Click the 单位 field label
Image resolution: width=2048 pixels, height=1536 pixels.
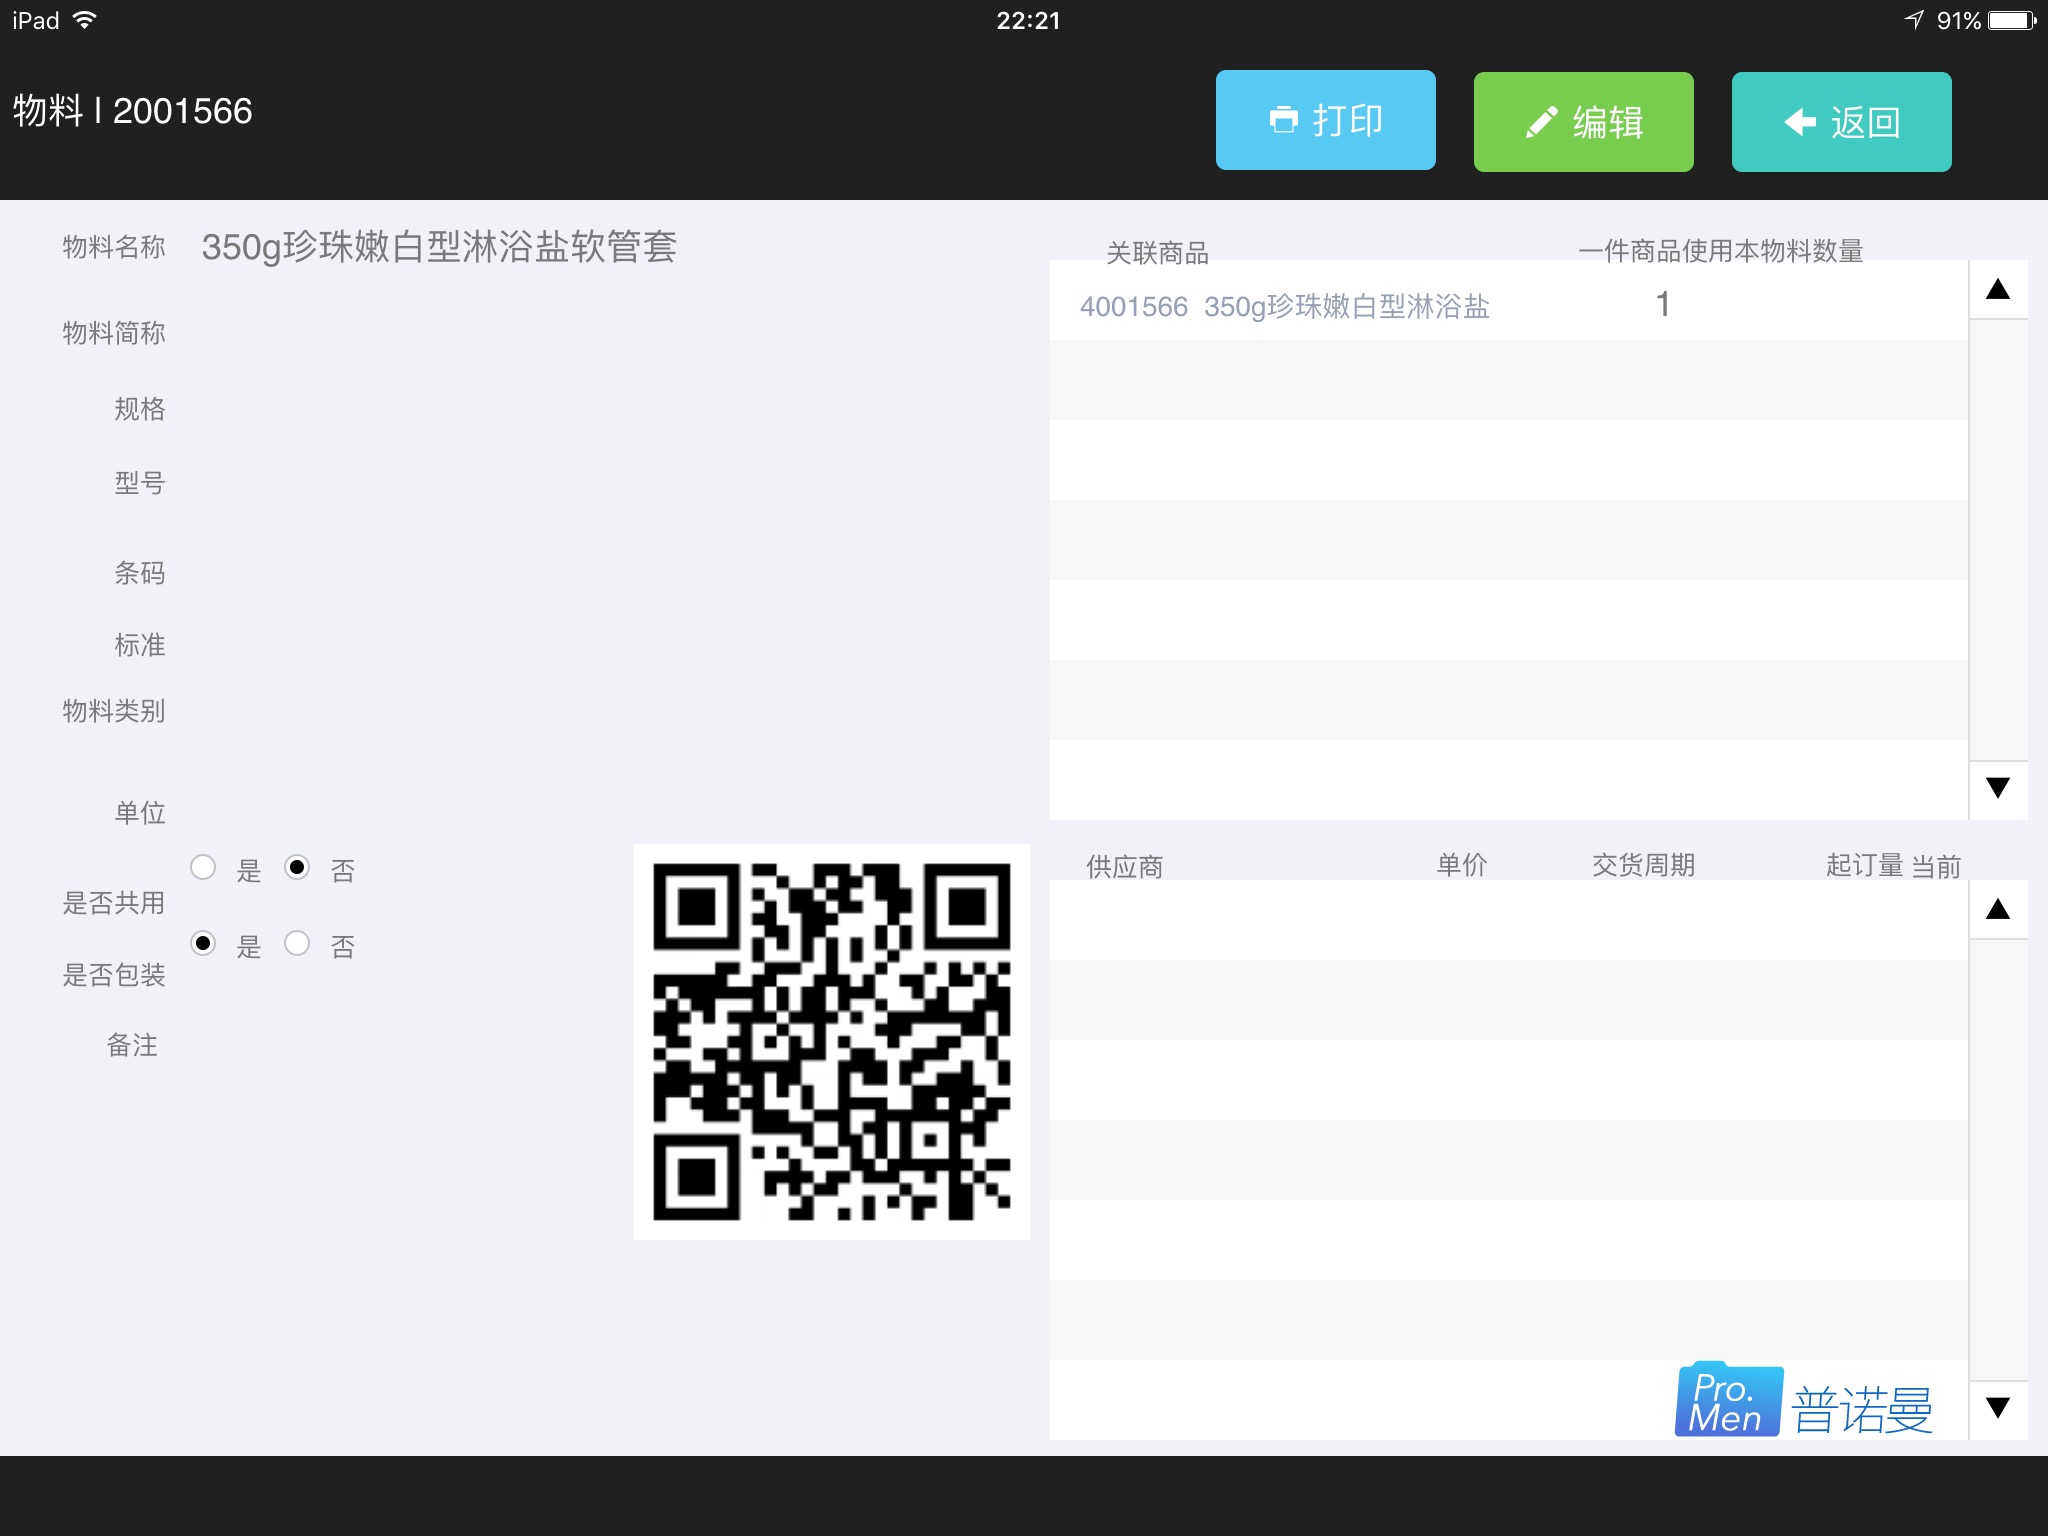pos(140,813)
